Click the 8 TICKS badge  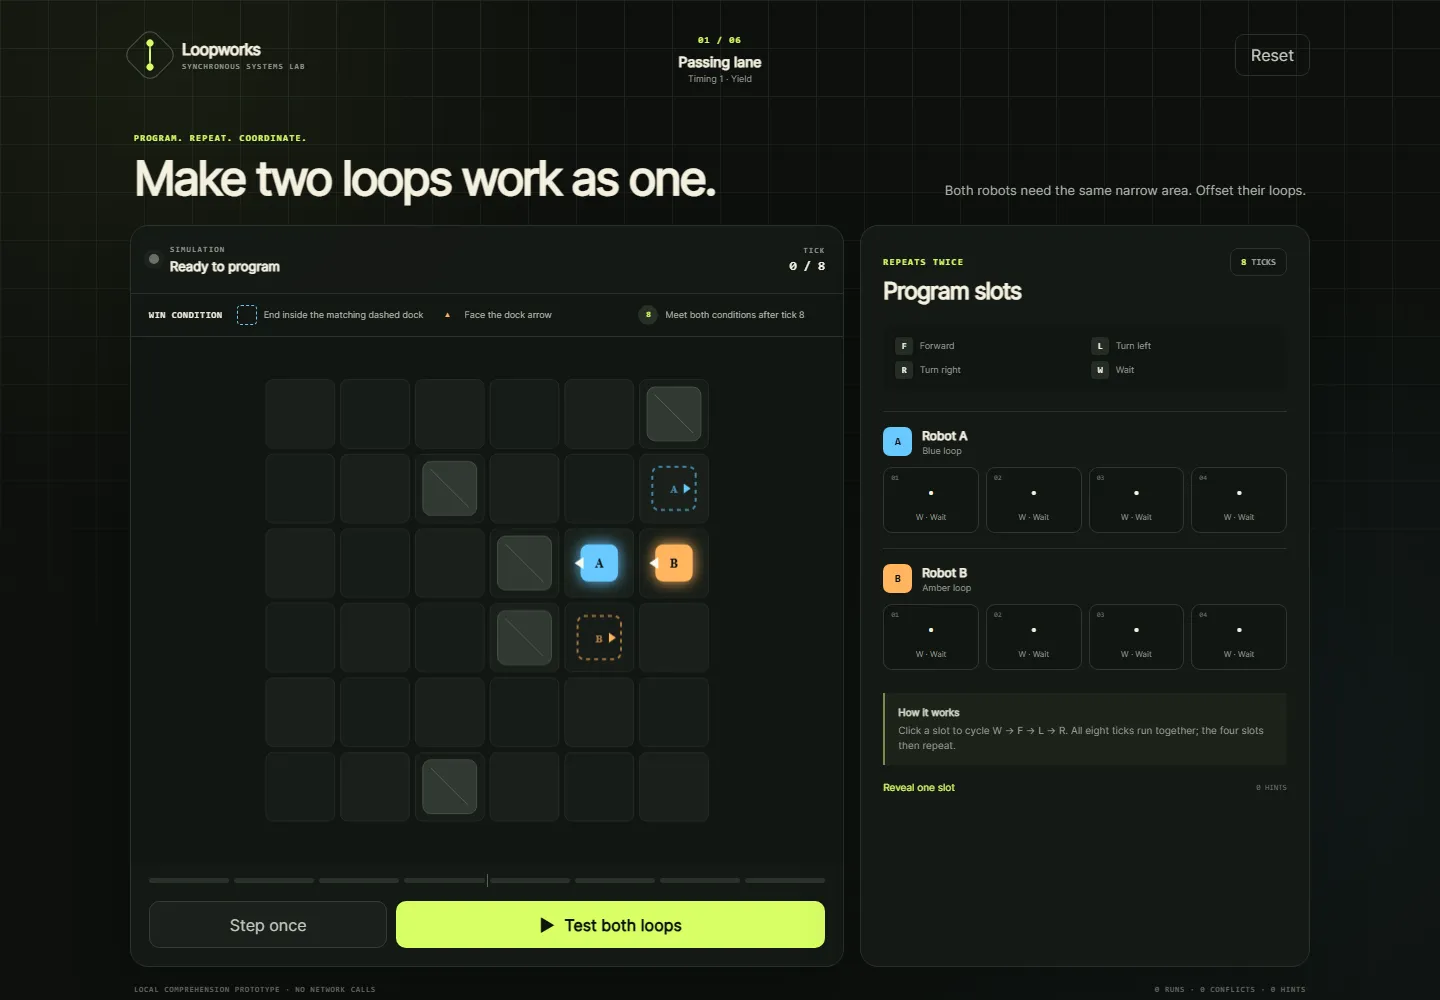click(x=1258, y=262)
